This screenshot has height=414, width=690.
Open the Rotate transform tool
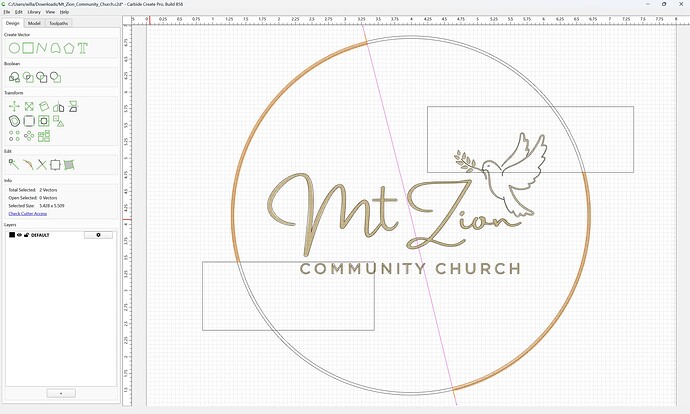click(x=44, y=106)
